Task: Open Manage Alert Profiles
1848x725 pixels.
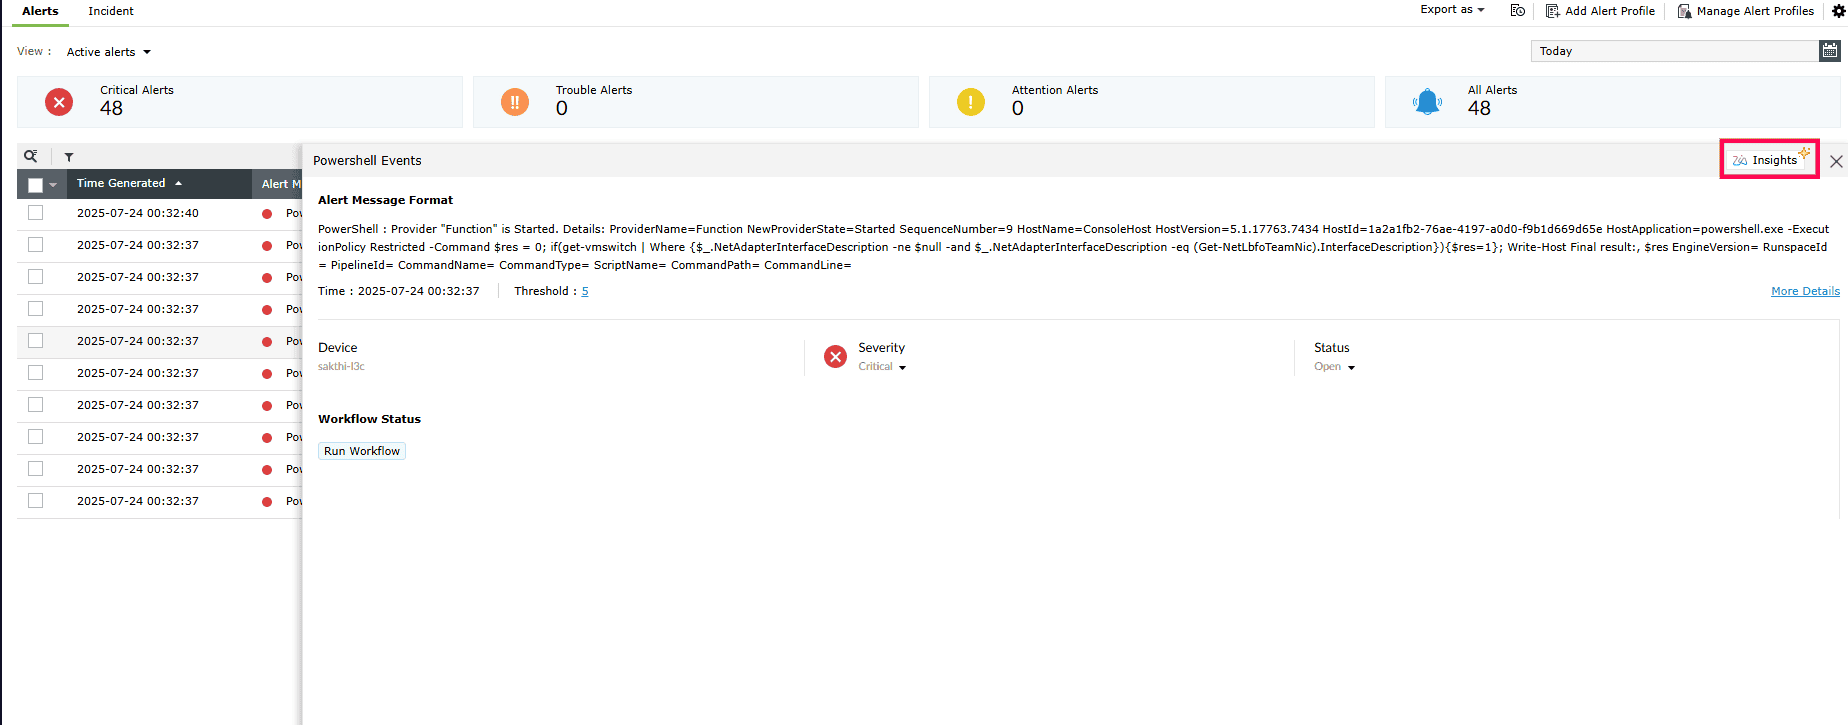Action: click(1745, 11)
